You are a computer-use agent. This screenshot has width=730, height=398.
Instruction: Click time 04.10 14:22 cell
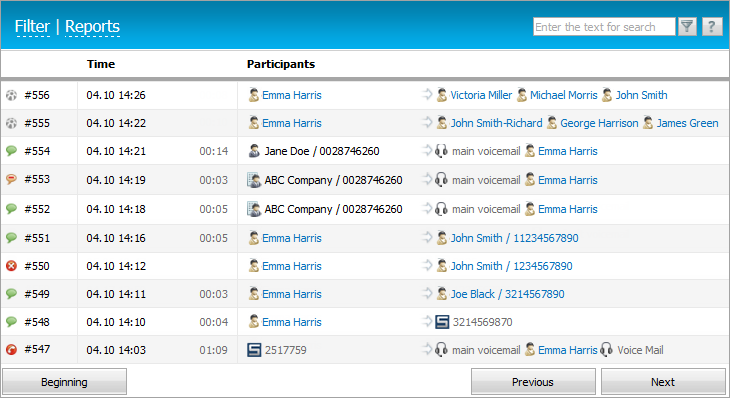116,123
